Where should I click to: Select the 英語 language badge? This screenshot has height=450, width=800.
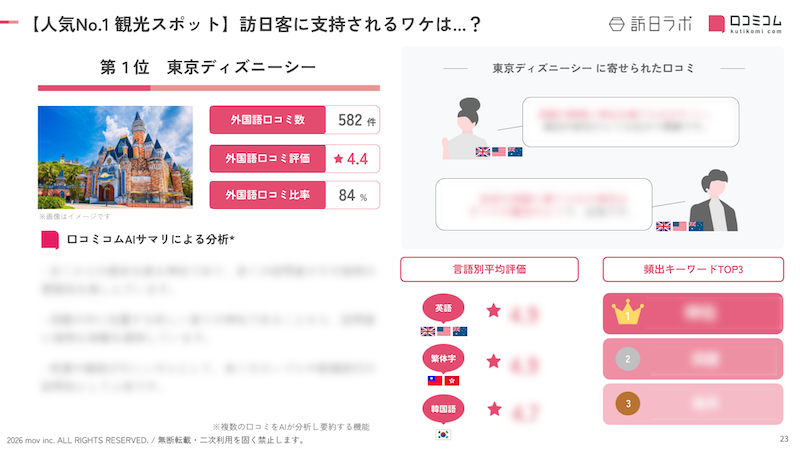pyautogui.click(x=443, y=308)
